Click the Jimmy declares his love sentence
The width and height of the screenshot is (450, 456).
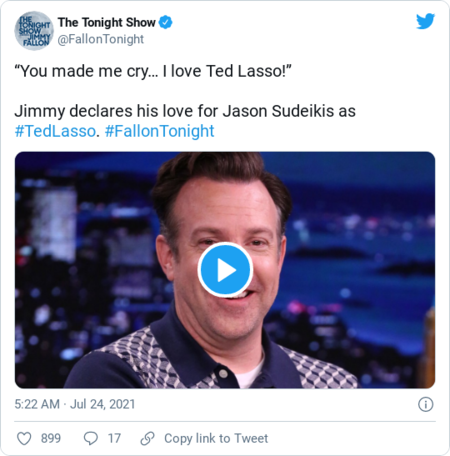pyautogui.click(x=185, y=111)
